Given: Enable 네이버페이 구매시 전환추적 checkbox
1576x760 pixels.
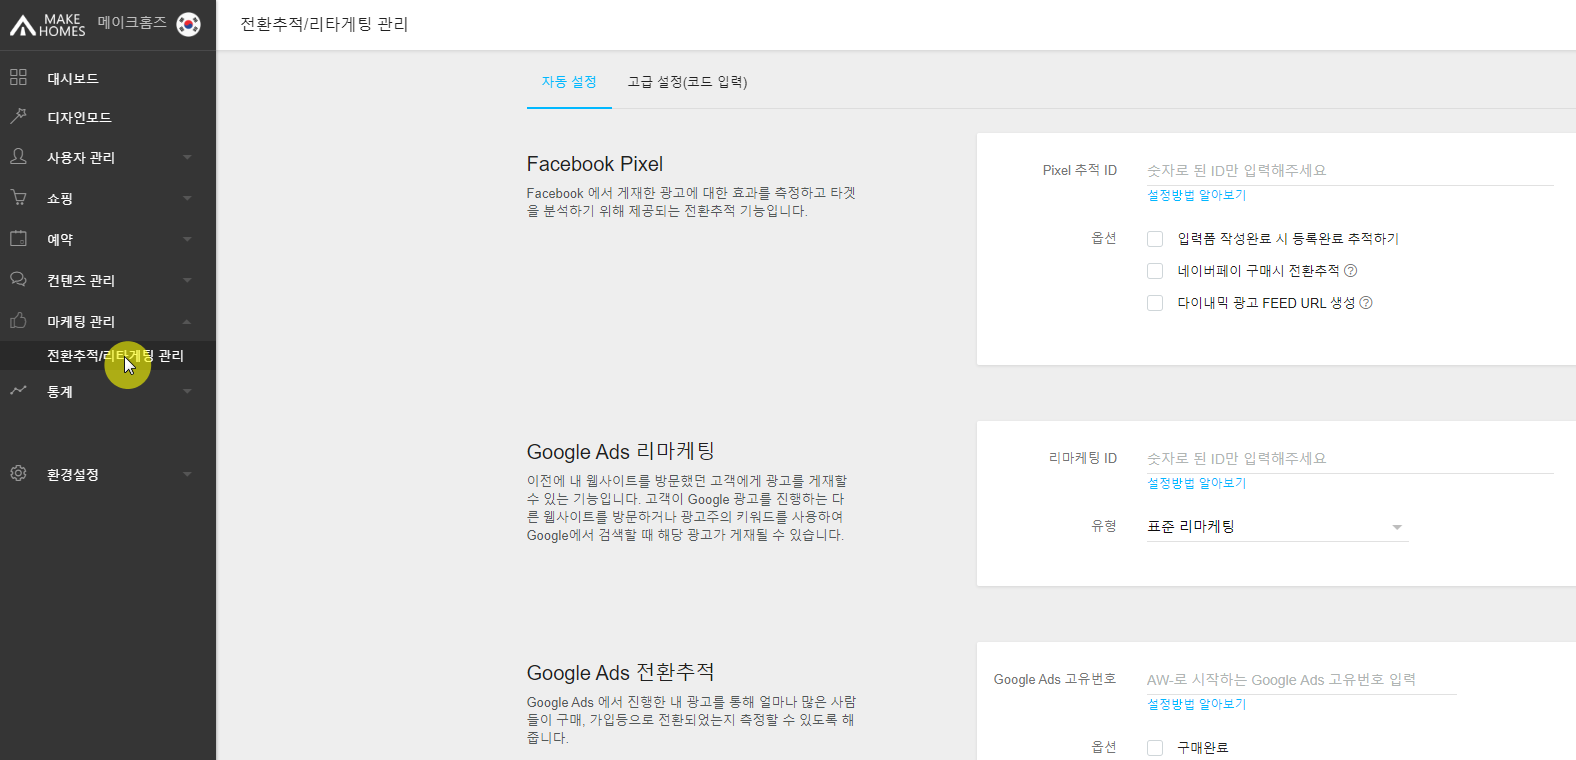Looking at the screenshot, I should (x=1155, y=271).
